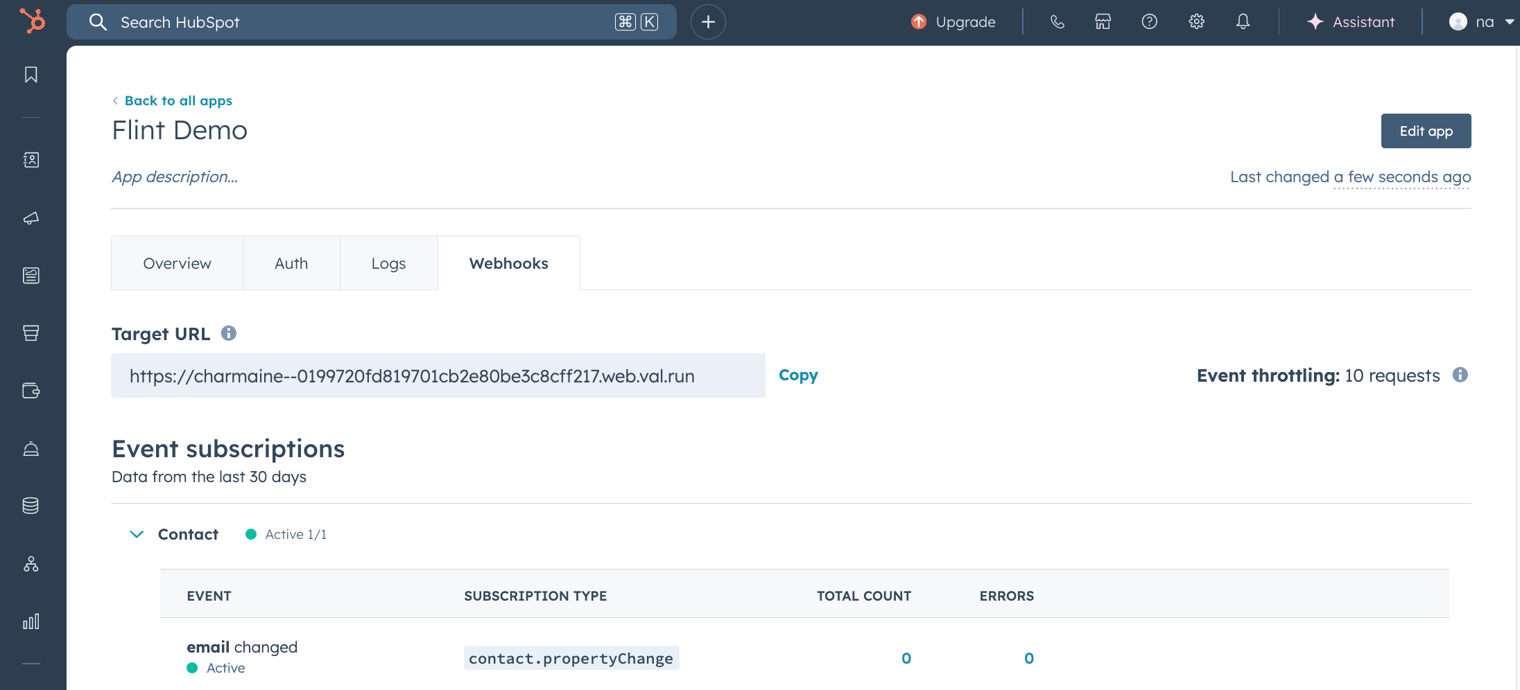Open the Commerce wallet sidebar icon

pyautogui.click(x=31, y=391)
